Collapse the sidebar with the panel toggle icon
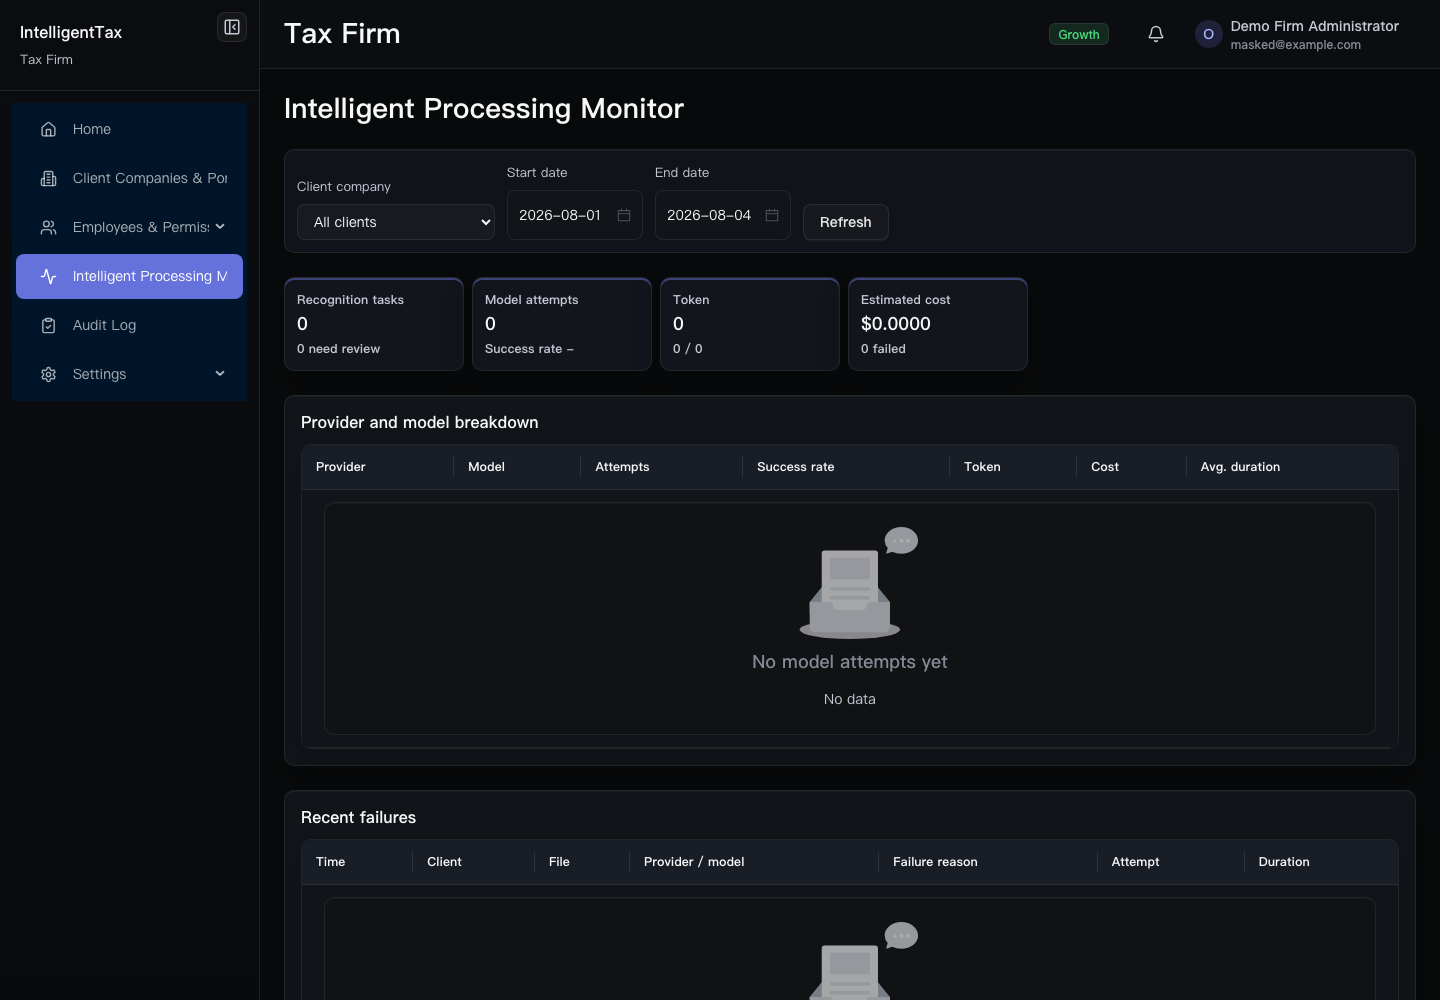Viewport: 1440px width, 1000px height. pyautogui.click(x=232, y=27)
